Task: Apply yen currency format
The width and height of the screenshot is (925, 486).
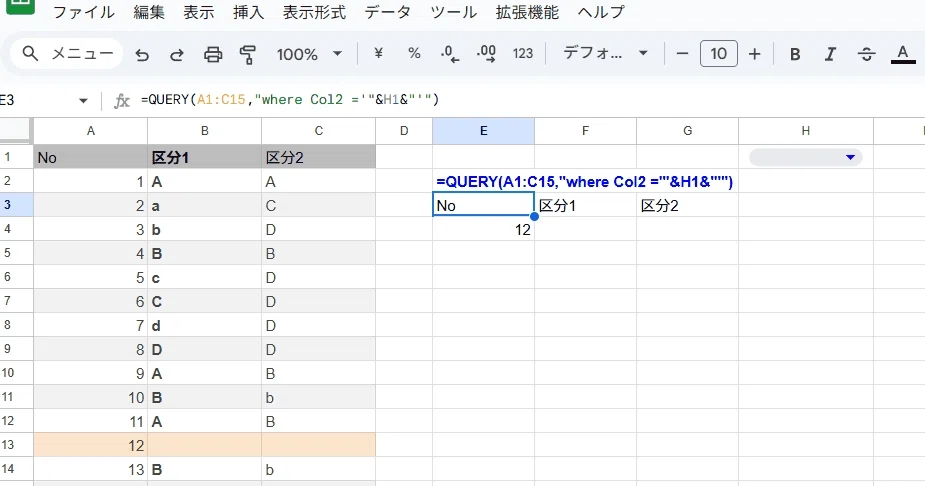Action: 379,54
